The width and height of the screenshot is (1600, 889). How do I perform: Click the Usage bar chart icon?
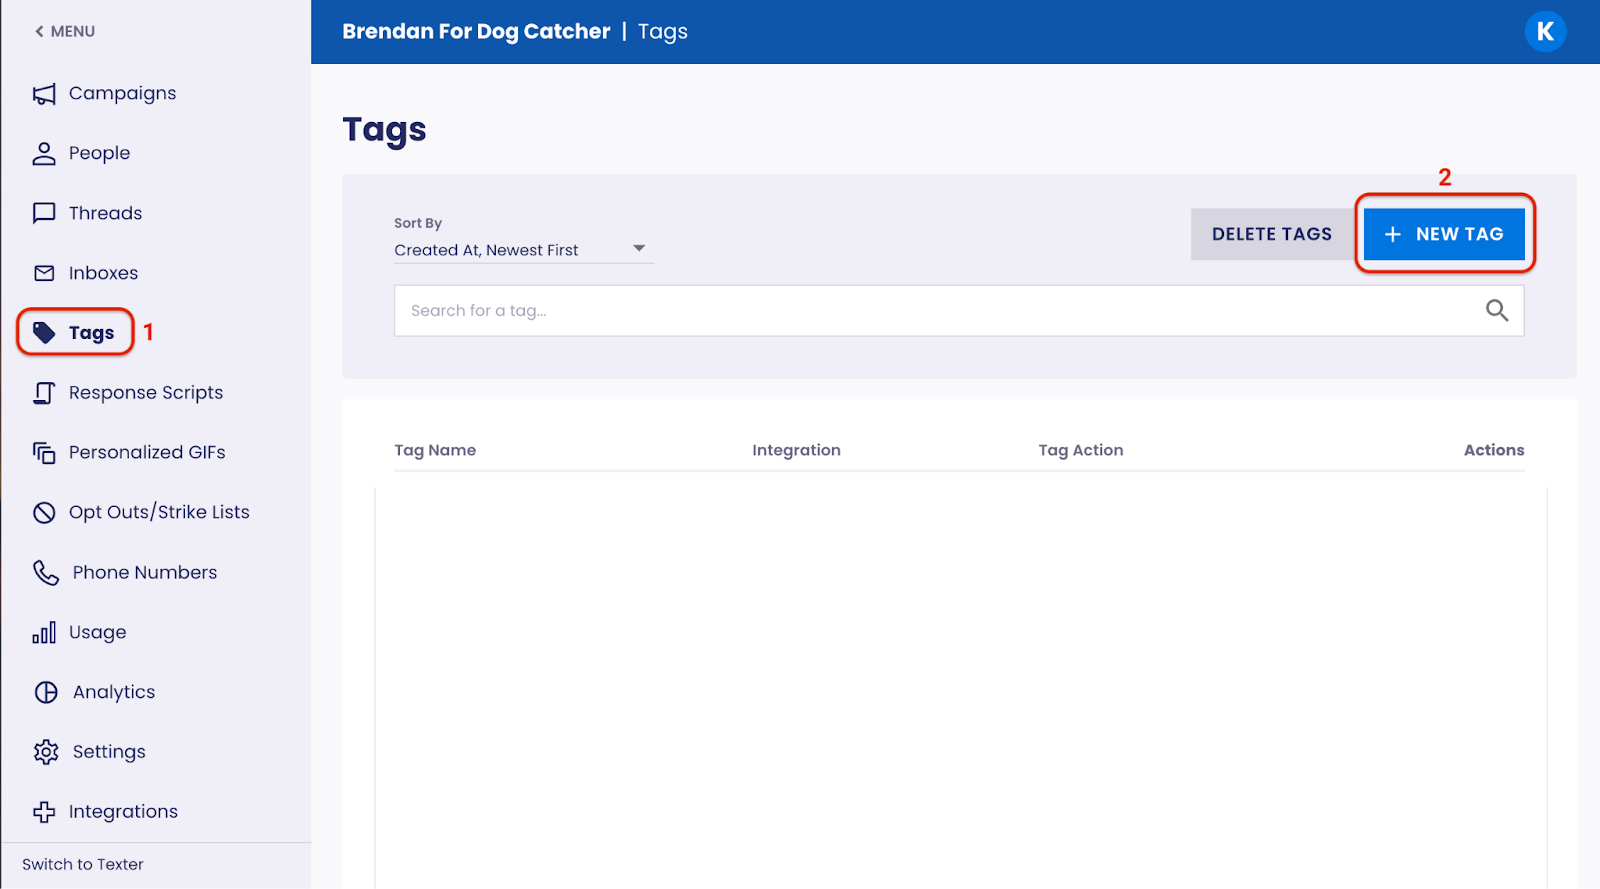44,632
